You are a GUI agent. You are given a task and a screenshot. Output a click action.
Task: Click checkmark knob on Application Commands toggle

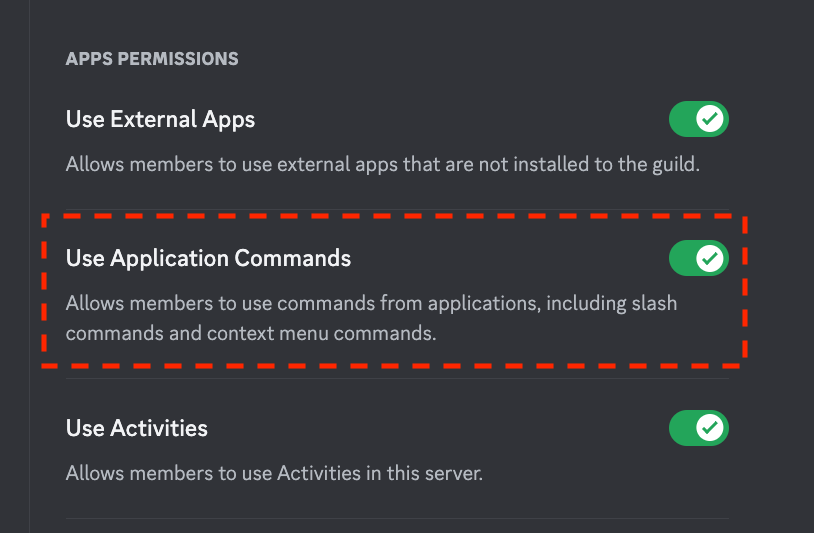710,258
